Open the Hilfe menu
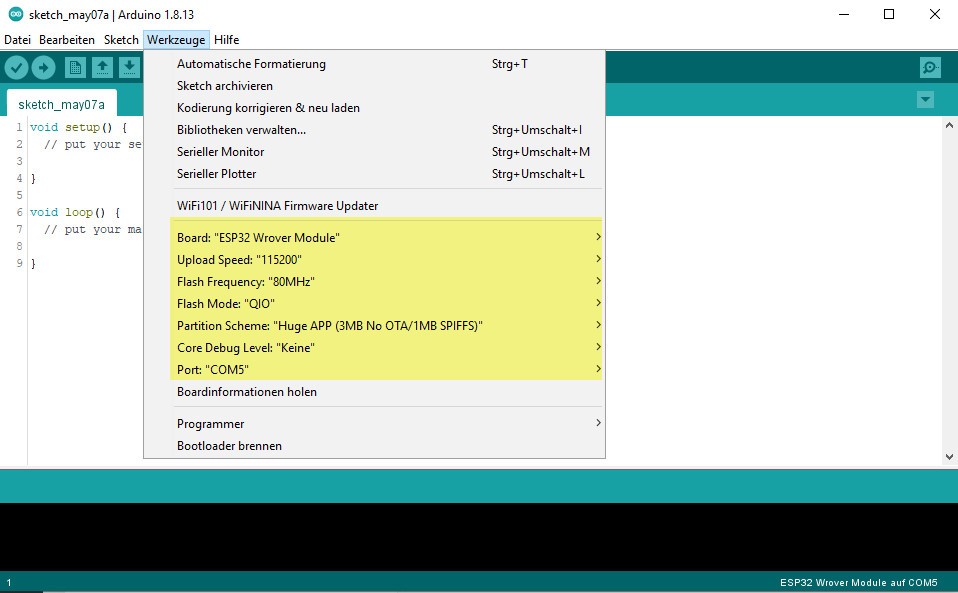 (x=227, y=40)
